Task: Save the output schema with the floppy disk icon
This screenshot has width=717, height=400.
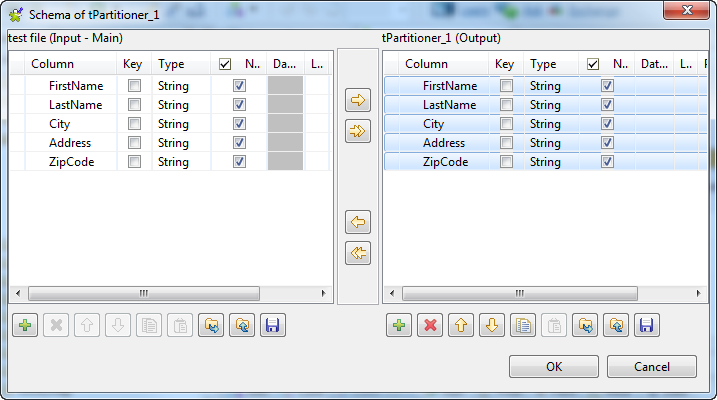Action: [x=645, y=326]
